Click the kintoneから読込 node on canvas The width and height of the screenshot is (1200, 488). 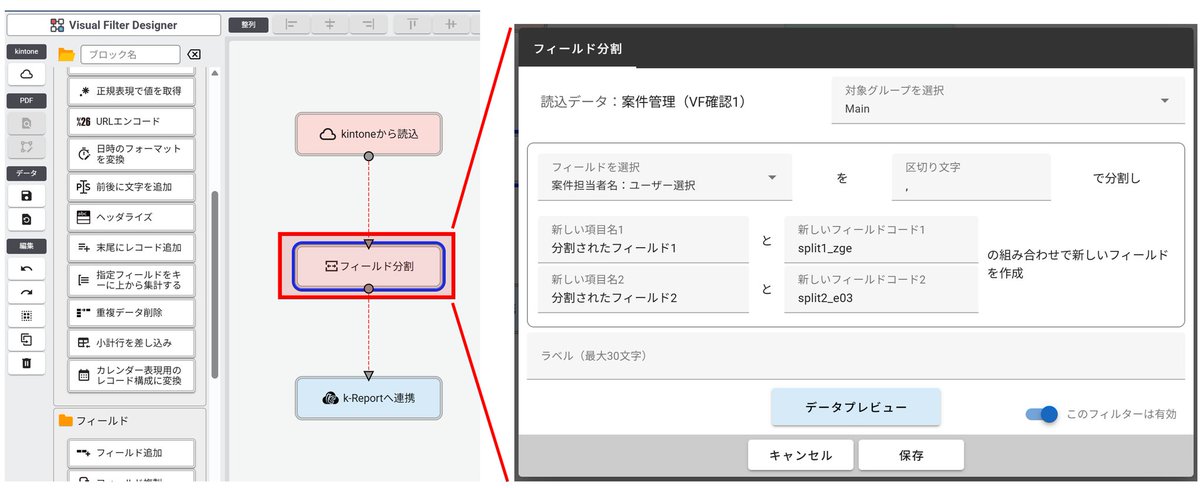click(x=368, y=133)
